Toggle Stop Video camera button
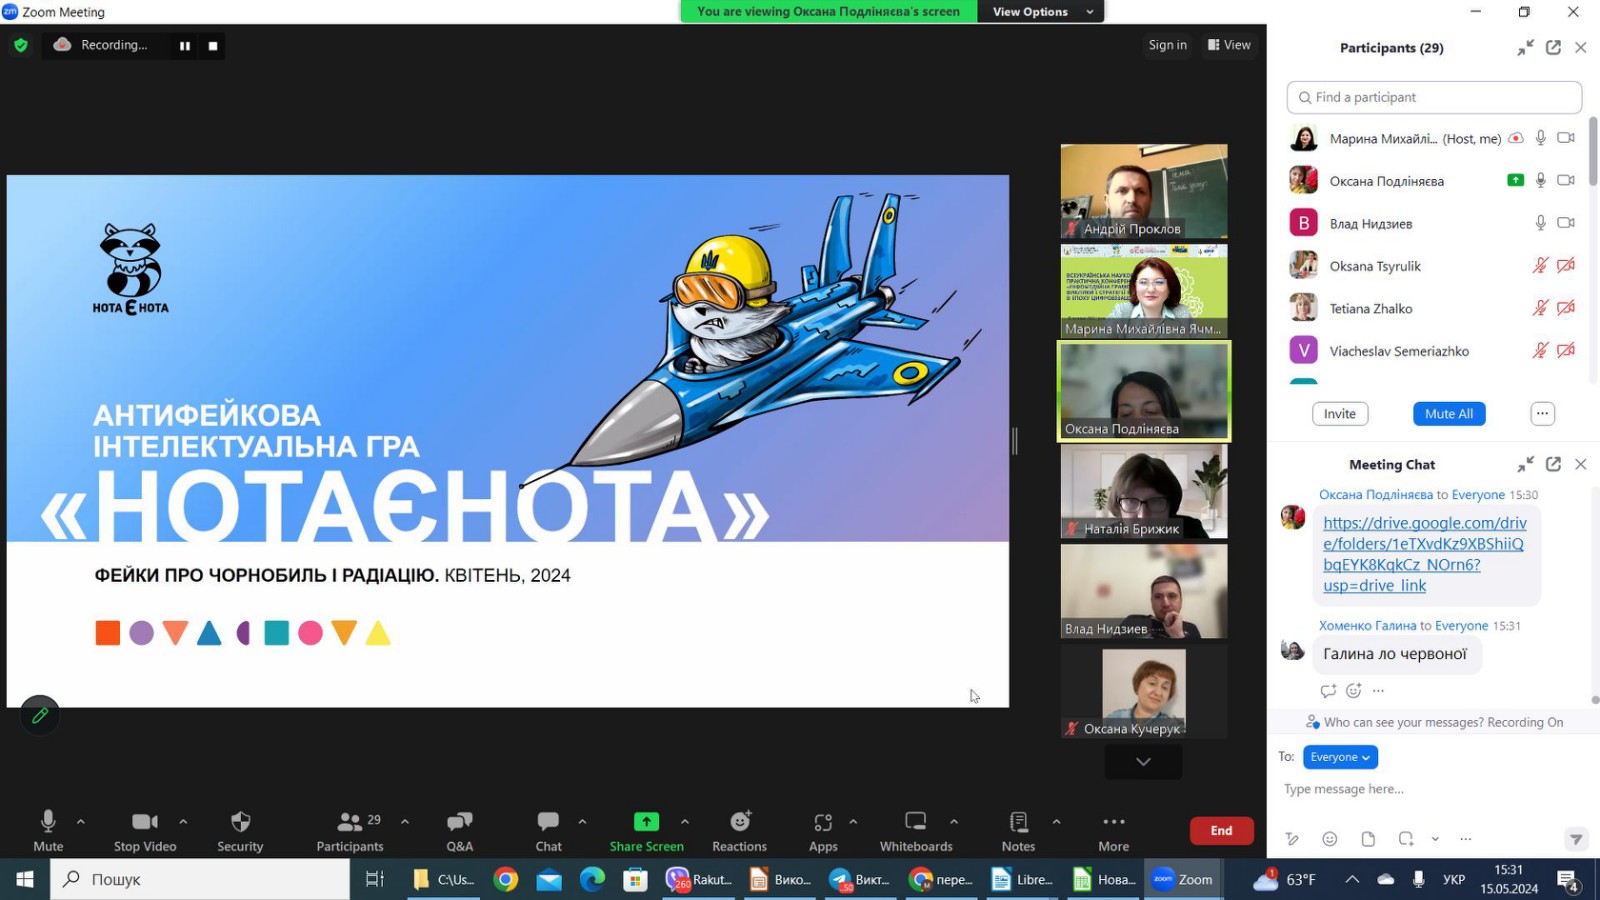This screenshot has width=1600, height=900. [x=145, y=830]
